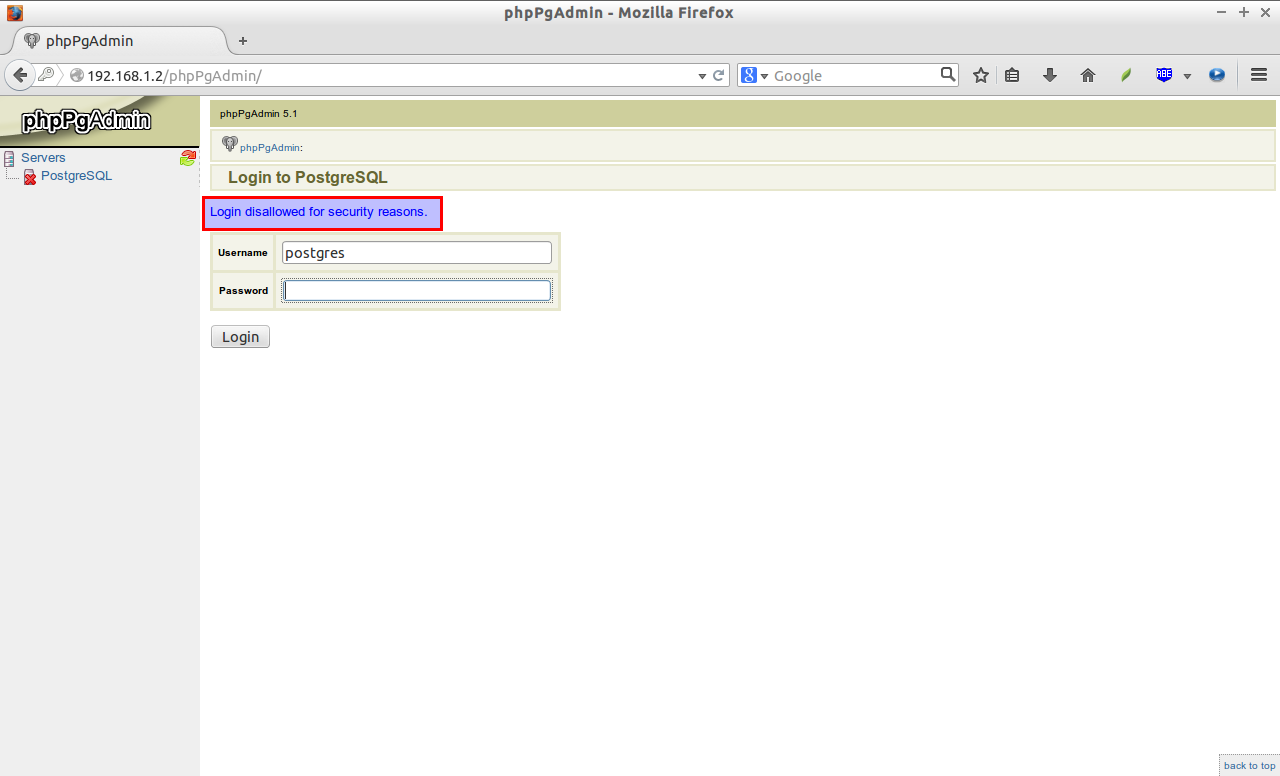Click the address bar URL field
Screen dimensions: 1280x776
click(390, 76)
